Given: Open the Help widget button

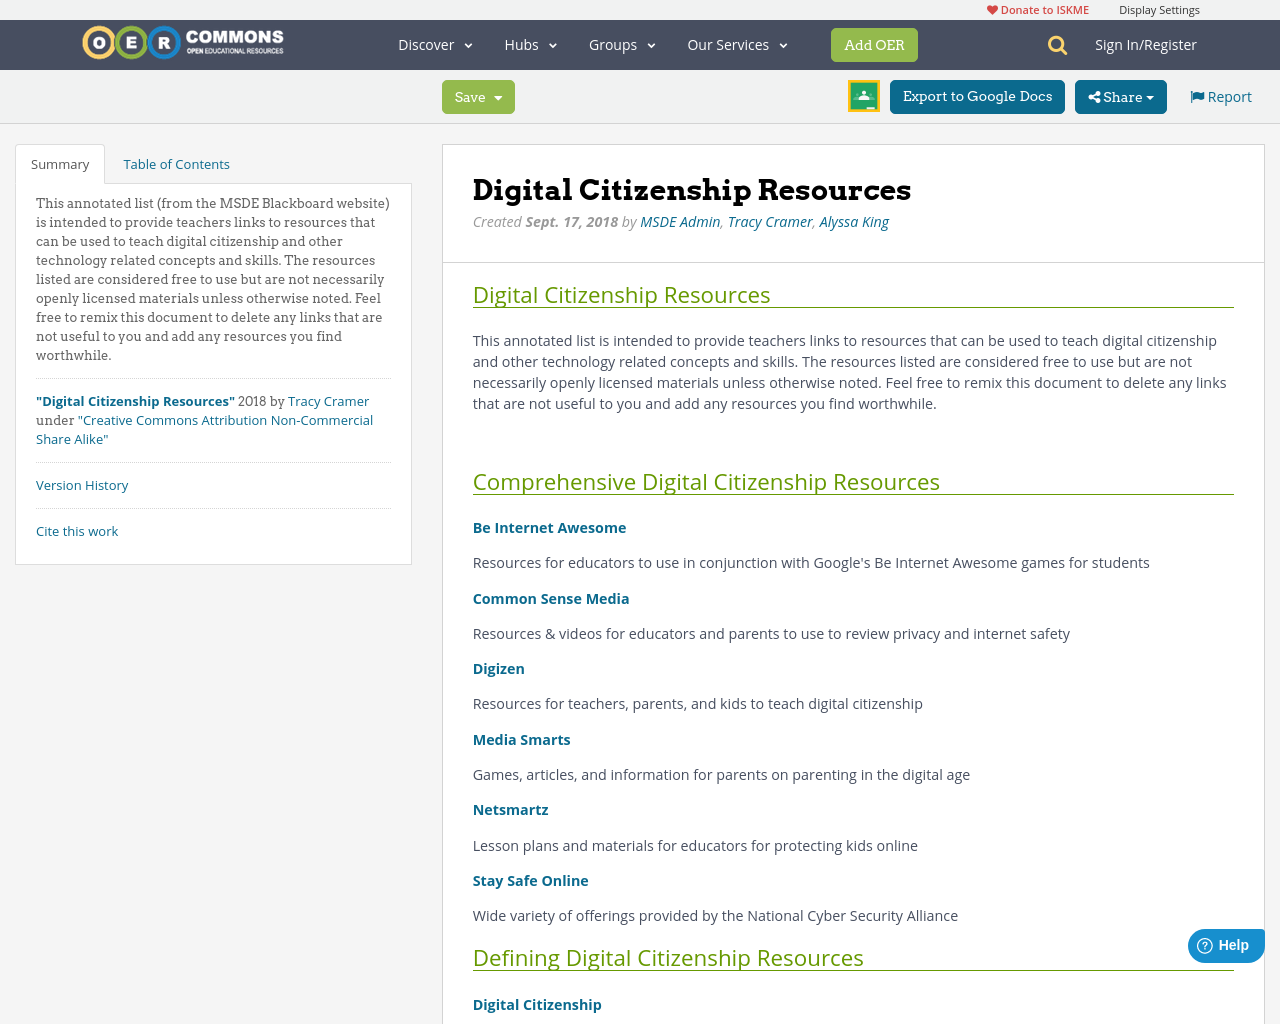Looking at the screenshot, I should 1225,945.
